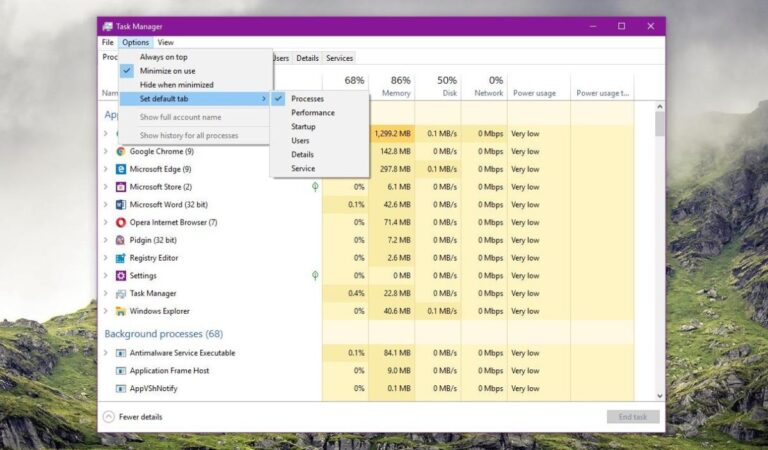This screenshot has height=450, width=768.
Task: Open Set default tab submenu
Action: pyautogui.click(x=195, y=98)
